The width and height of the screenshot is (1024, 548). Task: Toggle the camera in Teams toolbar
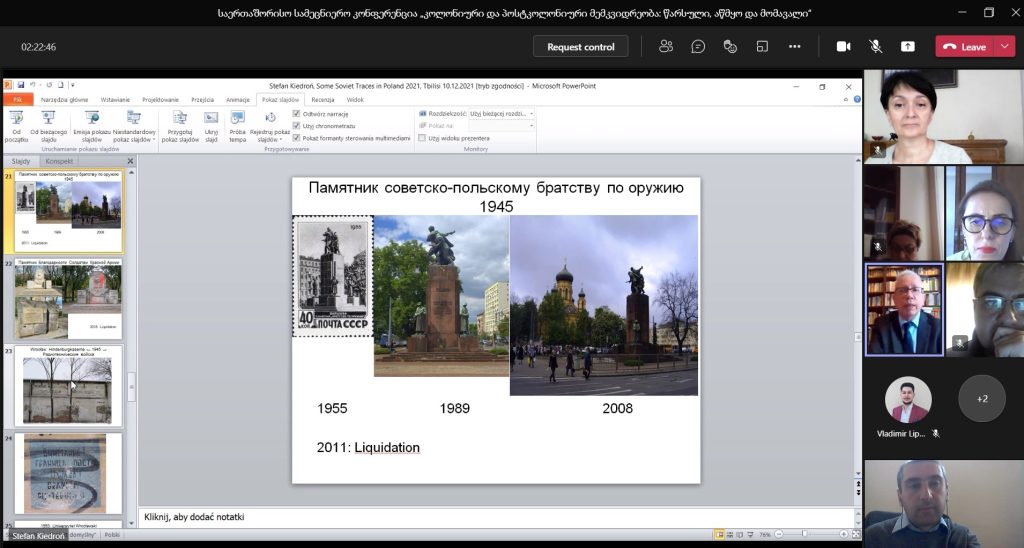pos(844,46)
